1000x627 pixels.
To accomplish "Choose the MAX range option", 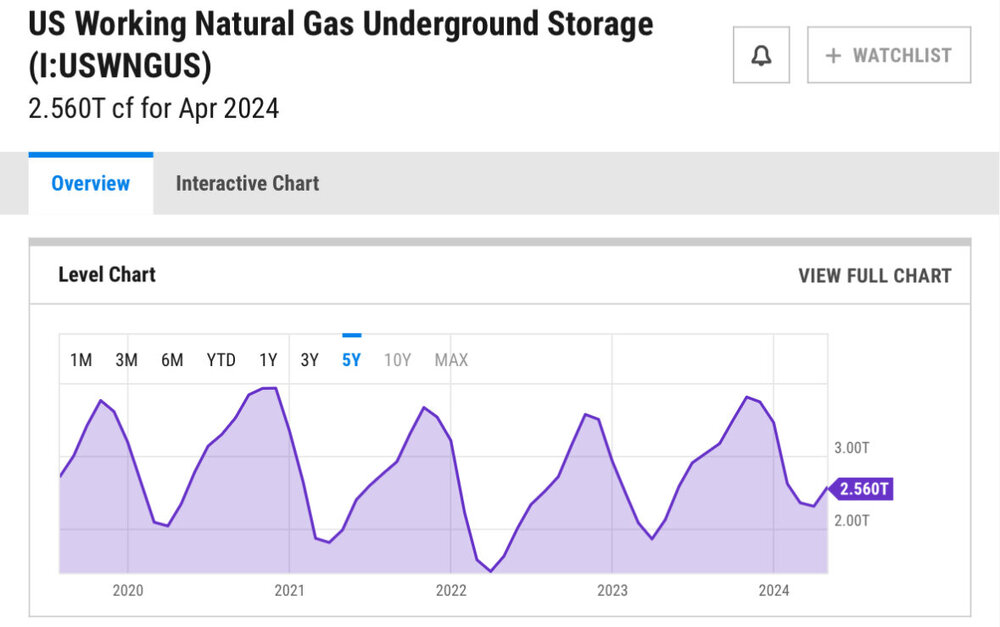I will [x=451, y=360].
